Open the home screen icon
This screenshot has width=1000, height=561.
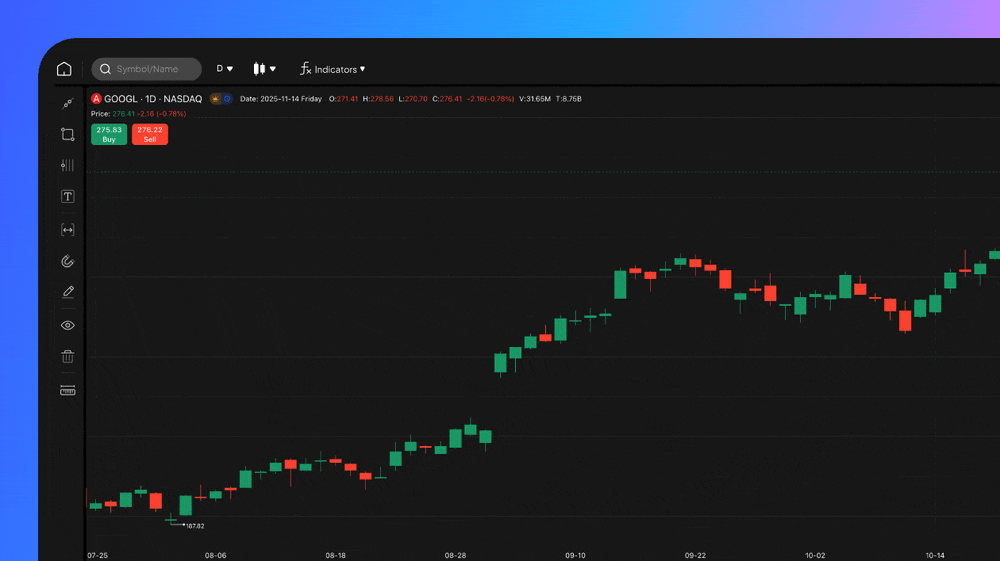pyautogui.click(x=64, y=69)
